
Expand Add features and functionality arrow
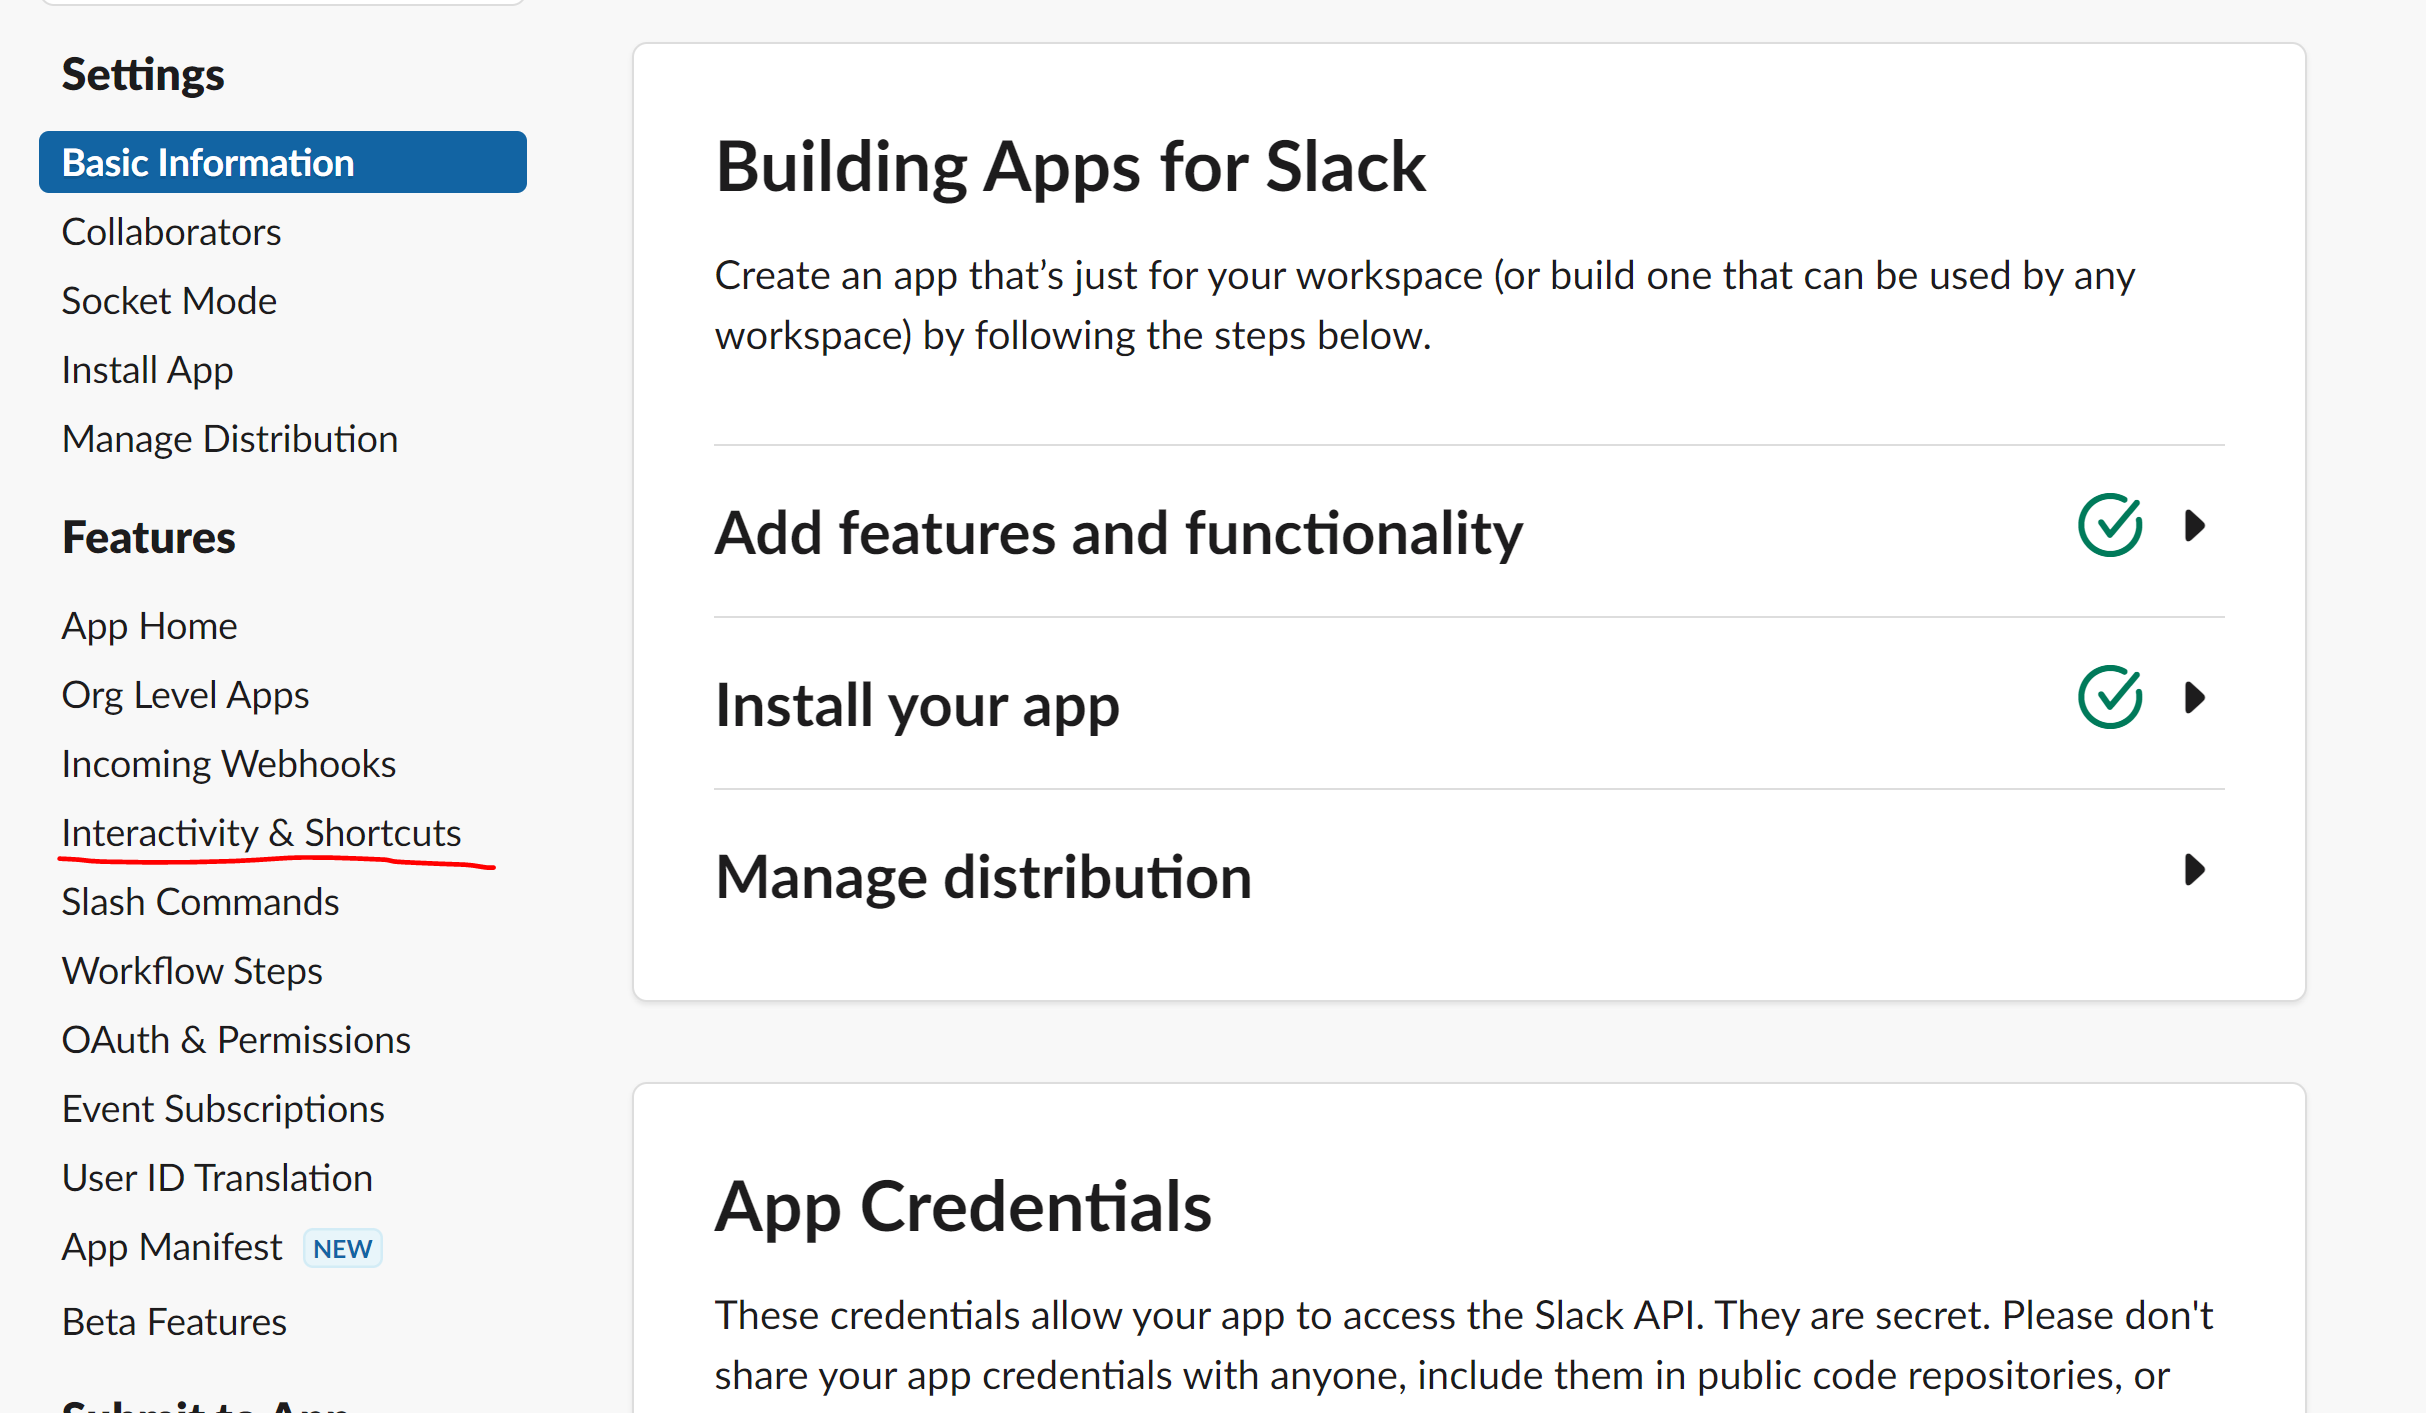coord(2194,526)
